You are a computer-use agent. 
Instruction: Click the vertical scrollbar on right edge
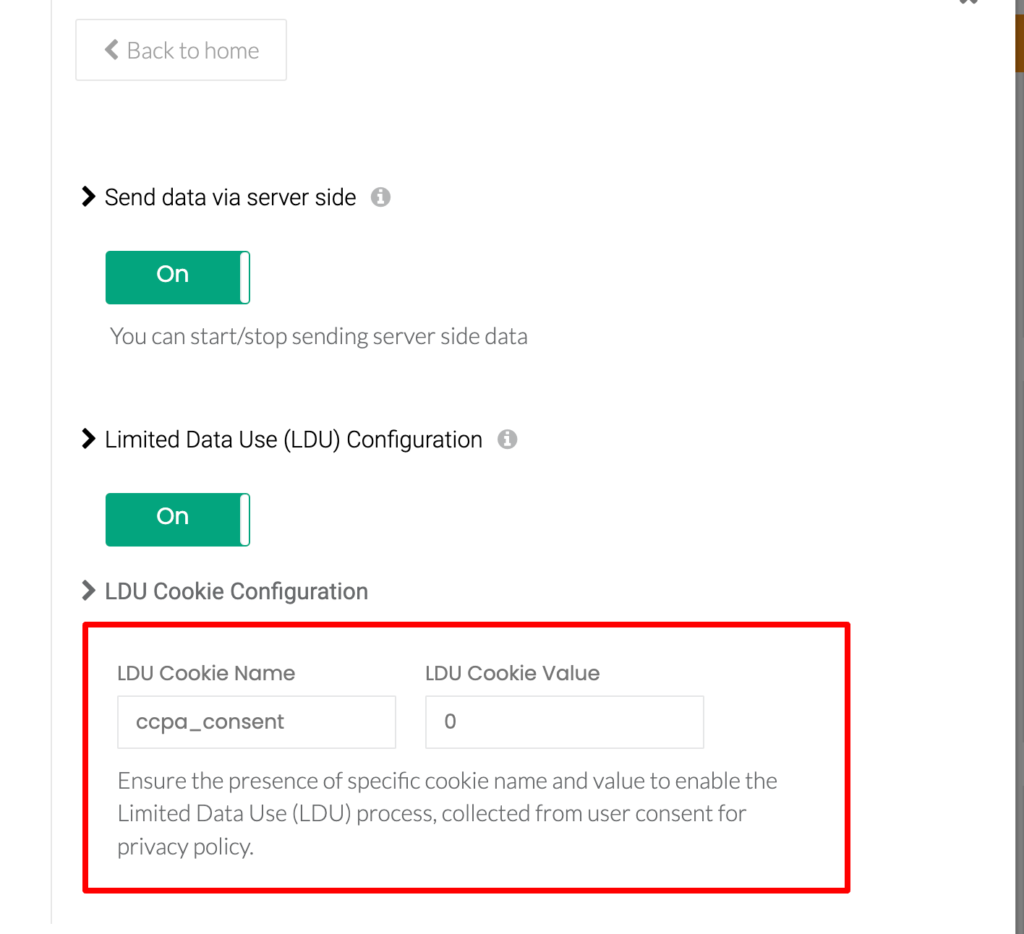click(x=1019, y=467)
